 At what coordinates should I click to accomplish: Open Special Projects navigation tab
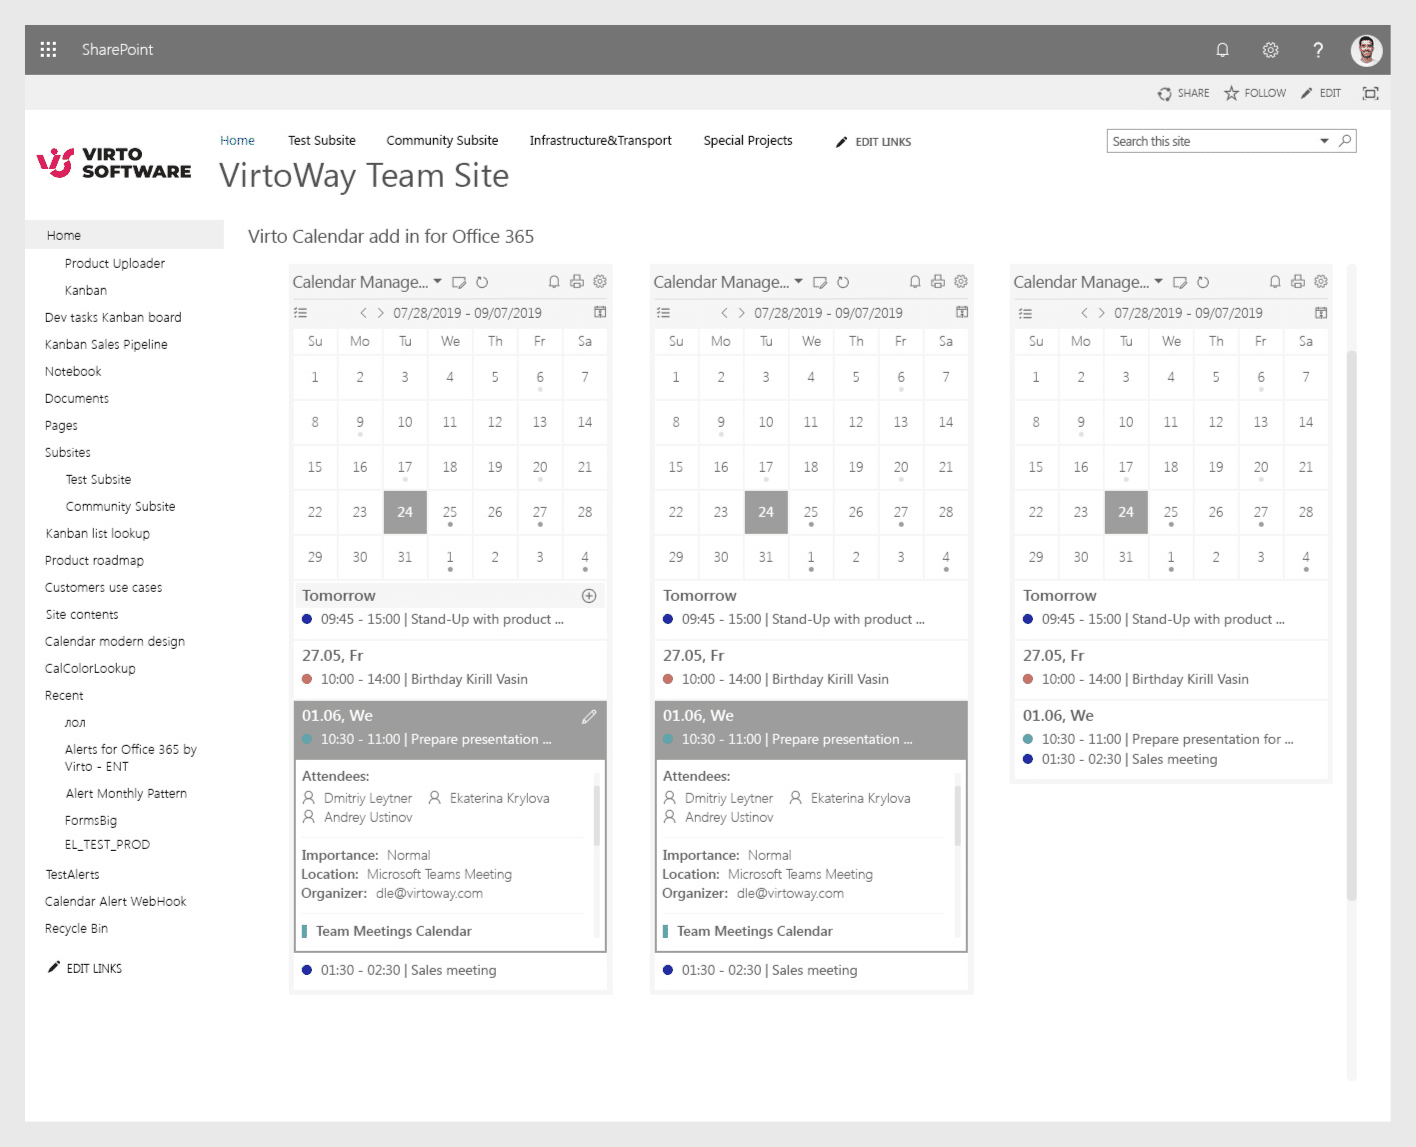pos(748,141)
